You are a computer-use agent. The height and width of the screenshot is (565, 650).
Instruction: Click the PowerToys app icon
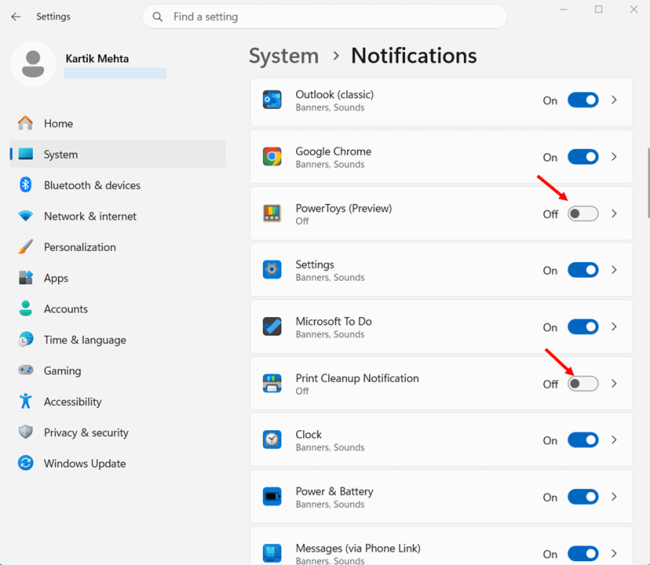tap(272, 213)
